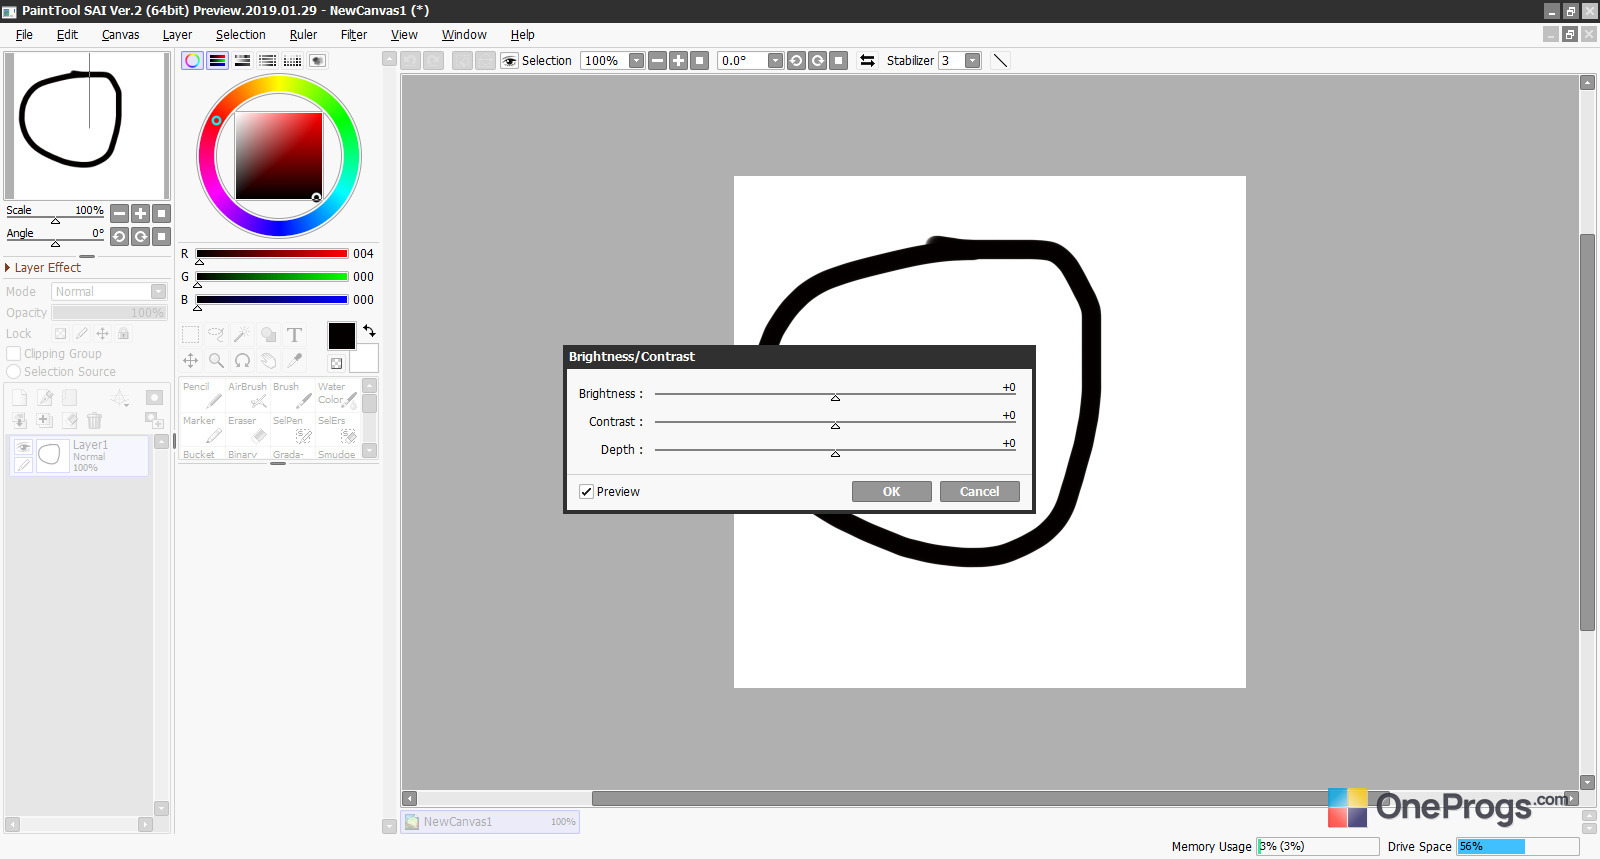Click the transparent color icon

pos(337,363)
